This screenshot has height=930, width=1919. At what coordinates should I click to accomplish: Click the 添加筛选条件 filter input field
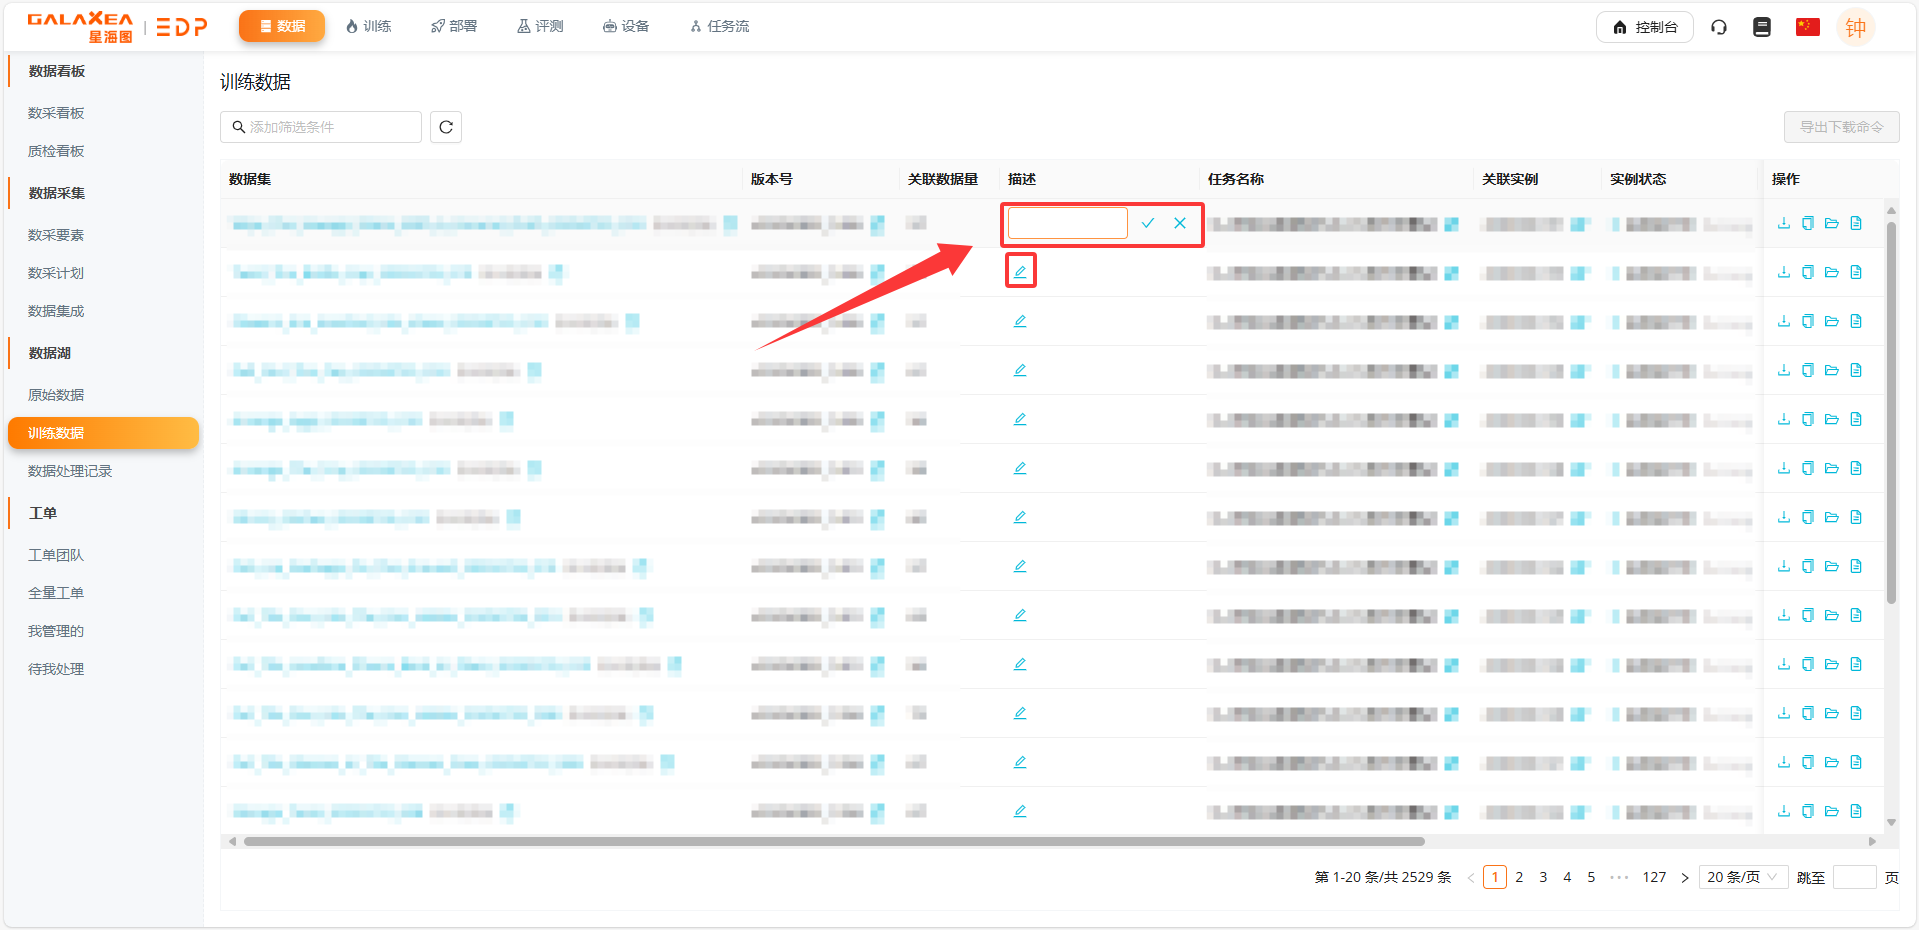(321, 127)
